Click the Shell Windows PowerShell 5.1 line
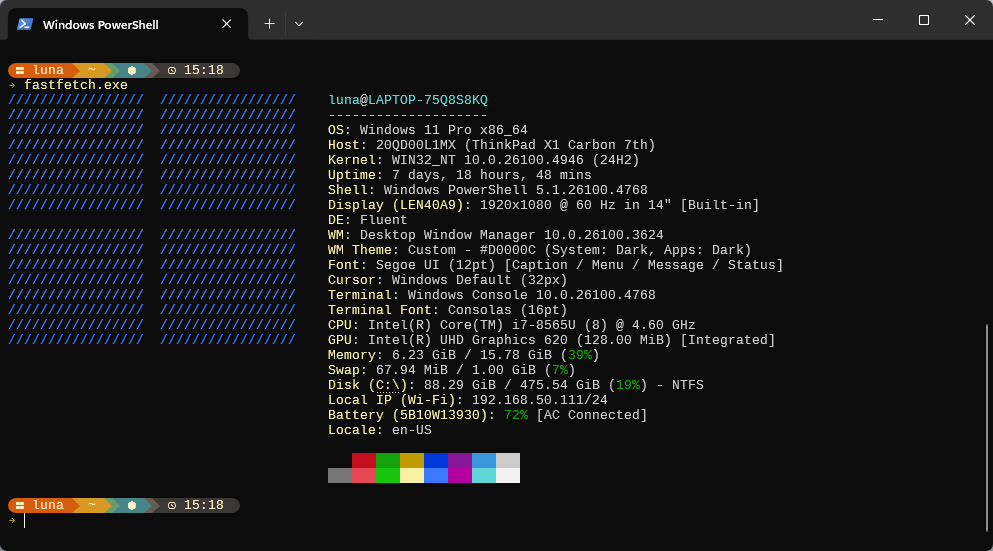The image size is (993, 551). coord(488,190)
